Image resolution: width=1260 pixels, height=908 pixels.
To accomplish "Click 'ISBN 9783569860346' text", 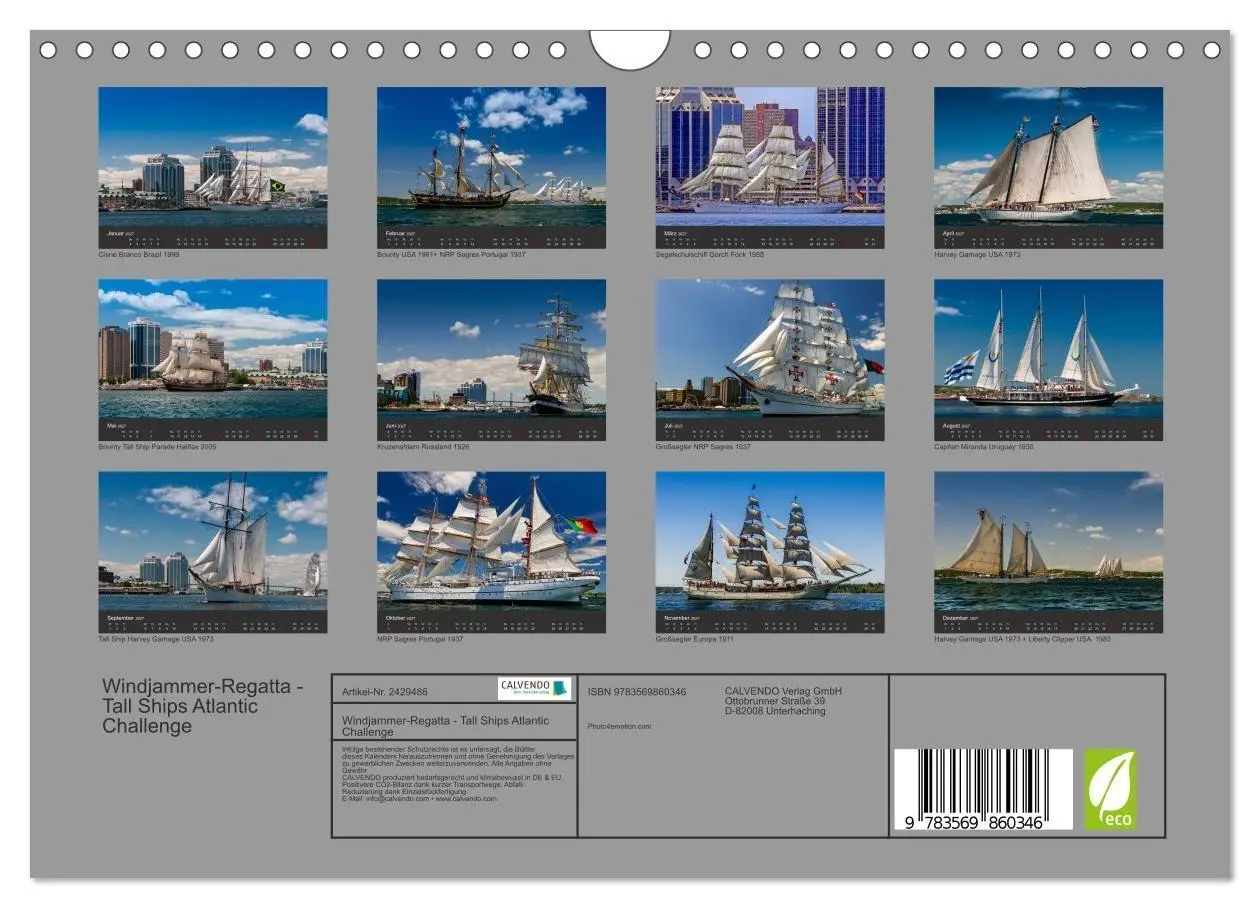I will [x=637, y=692].
